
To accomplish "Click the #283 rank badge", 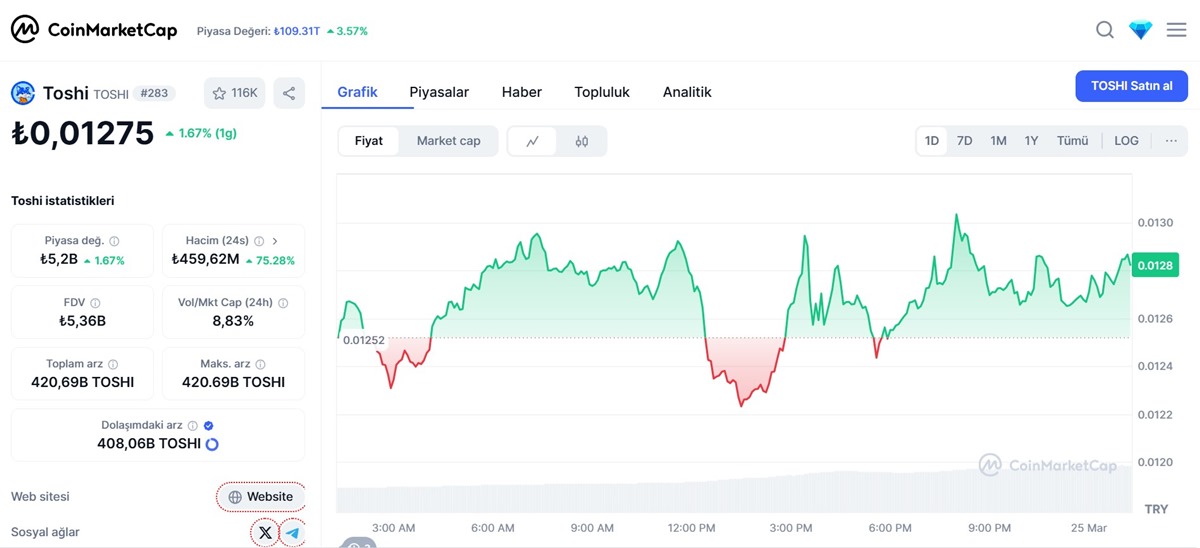I will click(x=154, y=93).
